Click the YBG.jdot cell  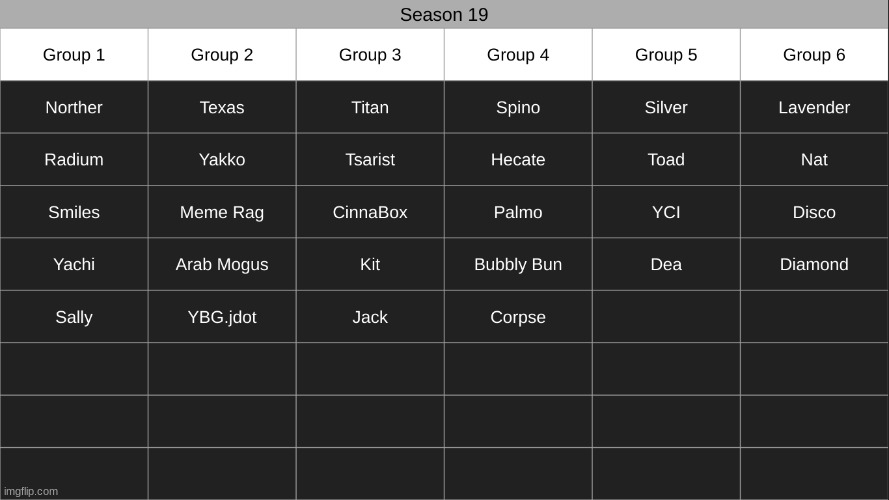[x=222, y=317]
